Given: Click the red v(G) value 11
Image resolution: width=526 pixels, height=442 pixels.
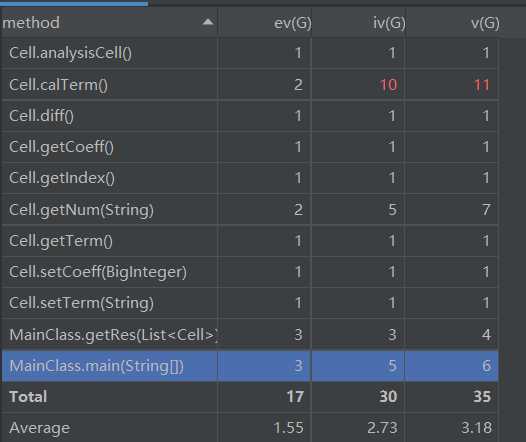Looking at the screenshot, I should [x=482, y=85].
